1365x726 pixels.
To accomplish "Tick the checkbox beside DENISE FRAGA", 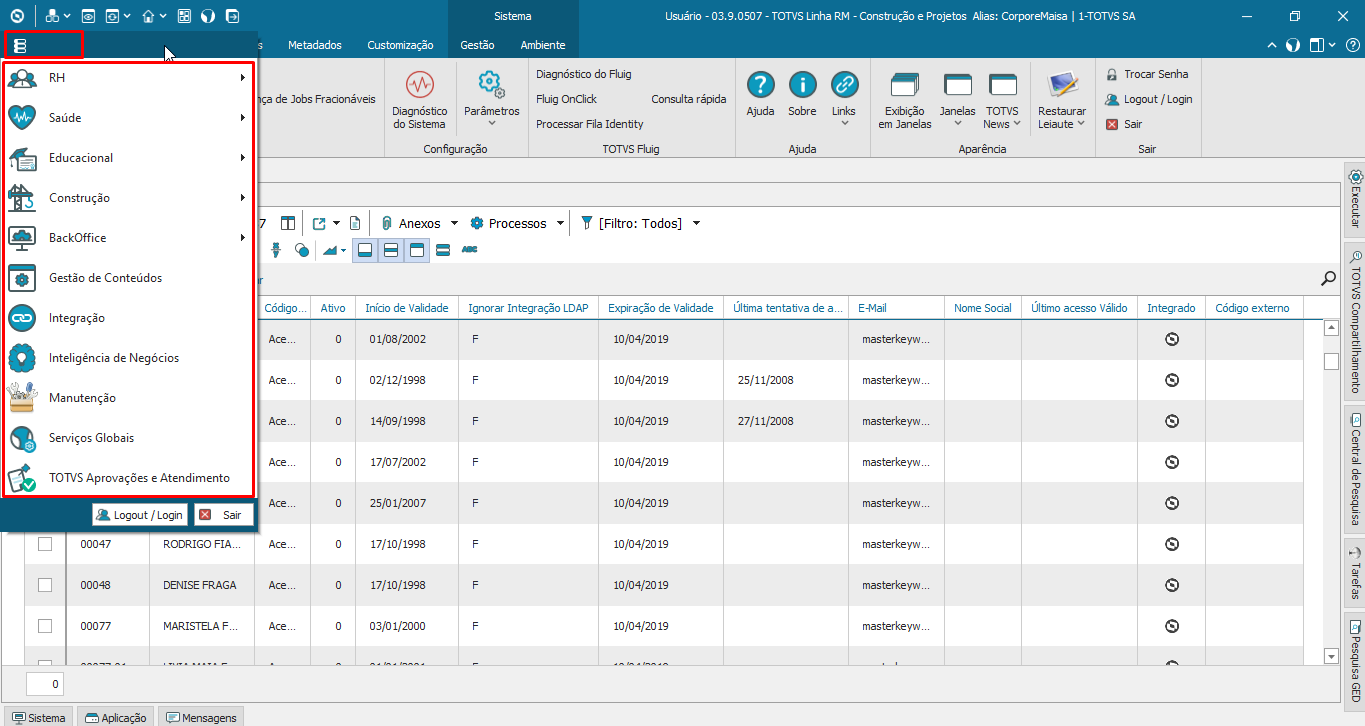I will click(45, 585).
